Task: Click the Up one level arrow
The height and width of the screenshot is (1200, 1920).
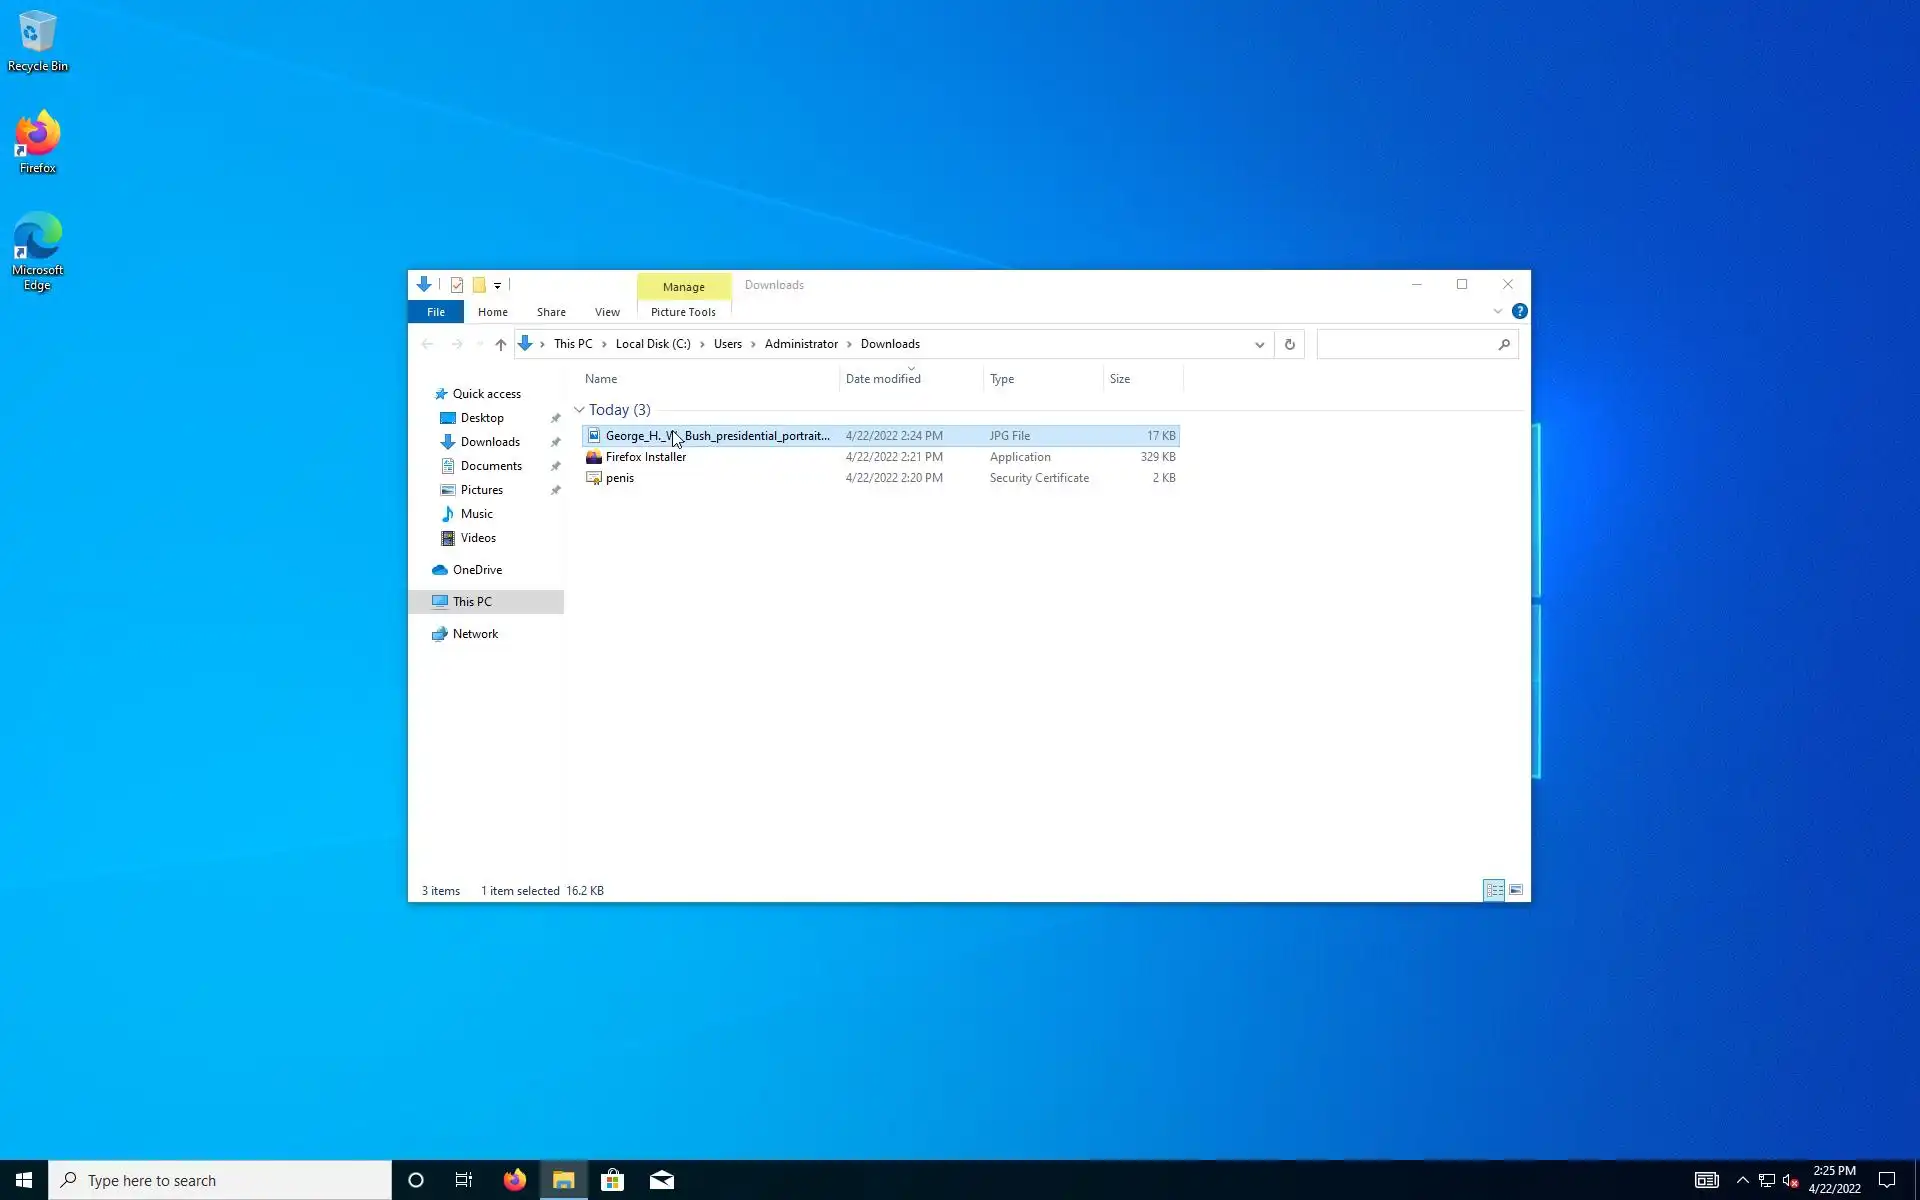Action: [501, 344]
